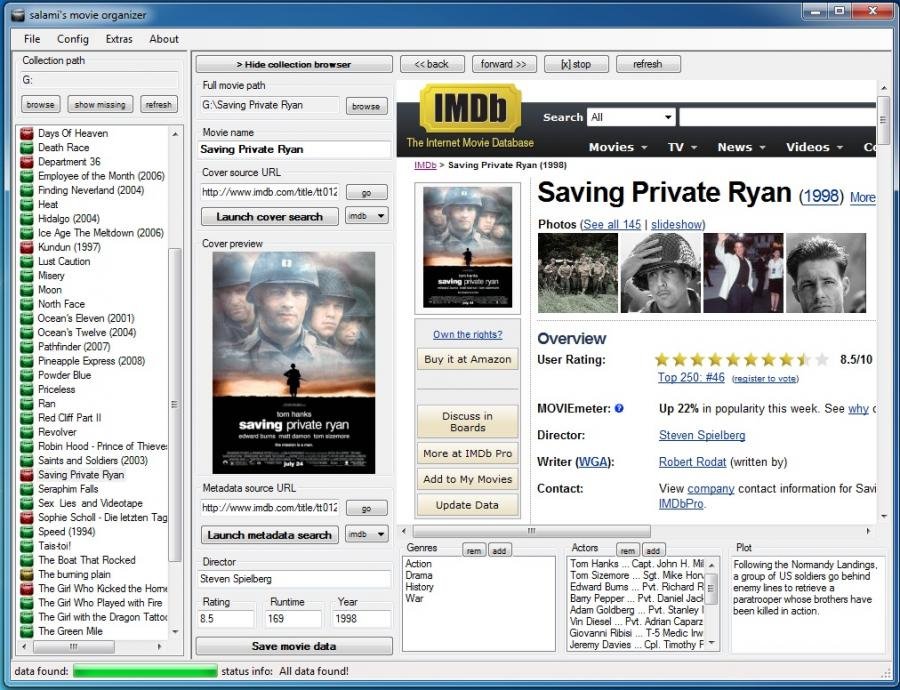This screenshot has height=690, width=900.
Task: Click the Update Data button on IMDb page
Action: click(467, 505)
